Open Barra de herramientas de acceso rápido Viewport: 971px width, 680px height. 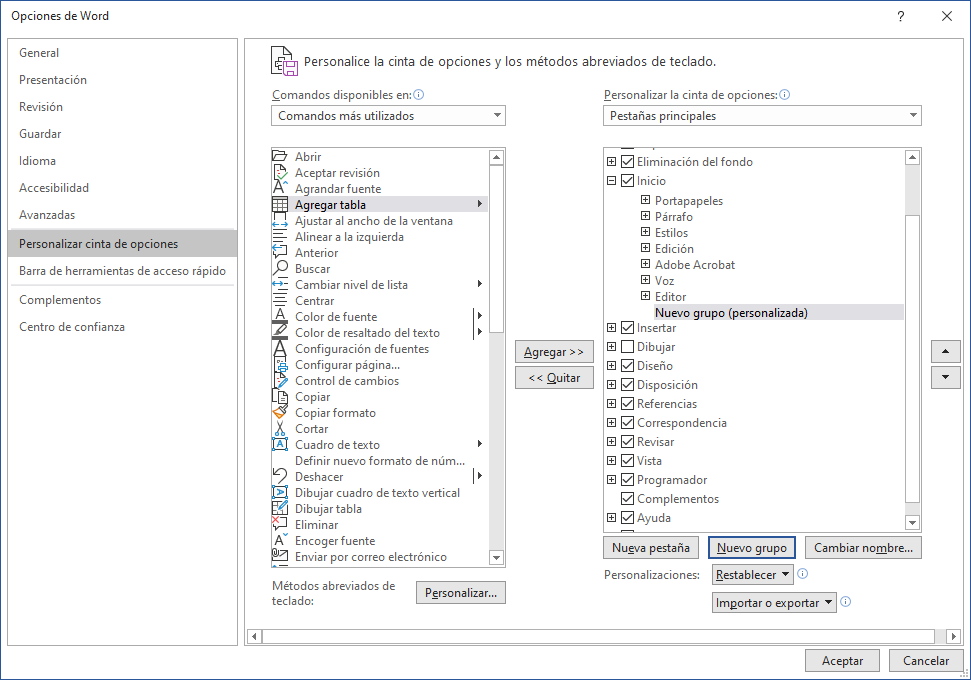122,271
